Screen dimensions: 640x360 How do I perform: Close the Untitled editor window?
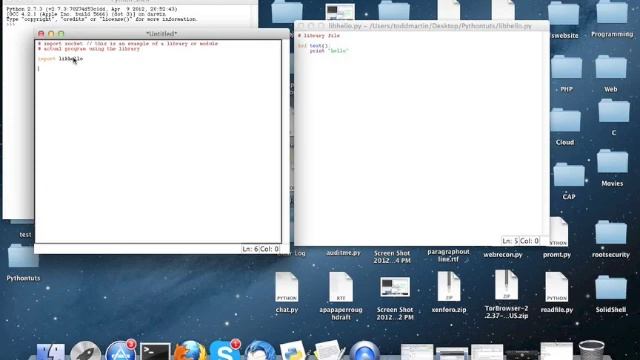click(x=41, y=34)
